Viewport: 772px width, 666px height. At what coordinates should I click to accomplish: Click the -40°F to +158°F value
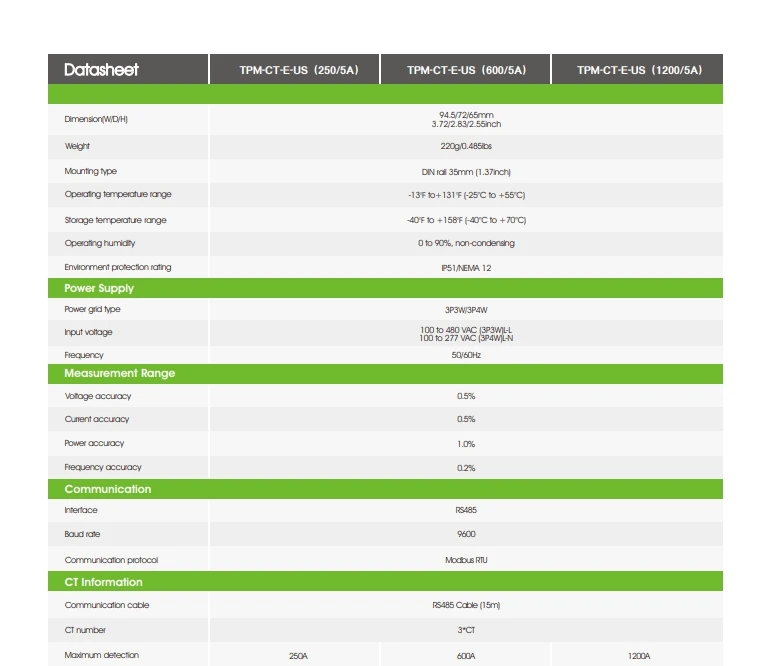coord(466,220)
